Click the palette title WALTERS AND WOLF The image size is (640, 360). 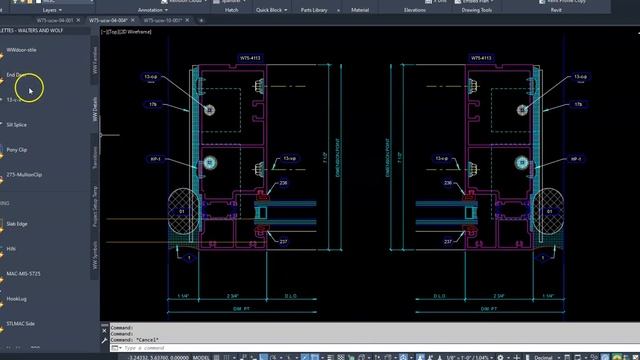click(39, 30)
